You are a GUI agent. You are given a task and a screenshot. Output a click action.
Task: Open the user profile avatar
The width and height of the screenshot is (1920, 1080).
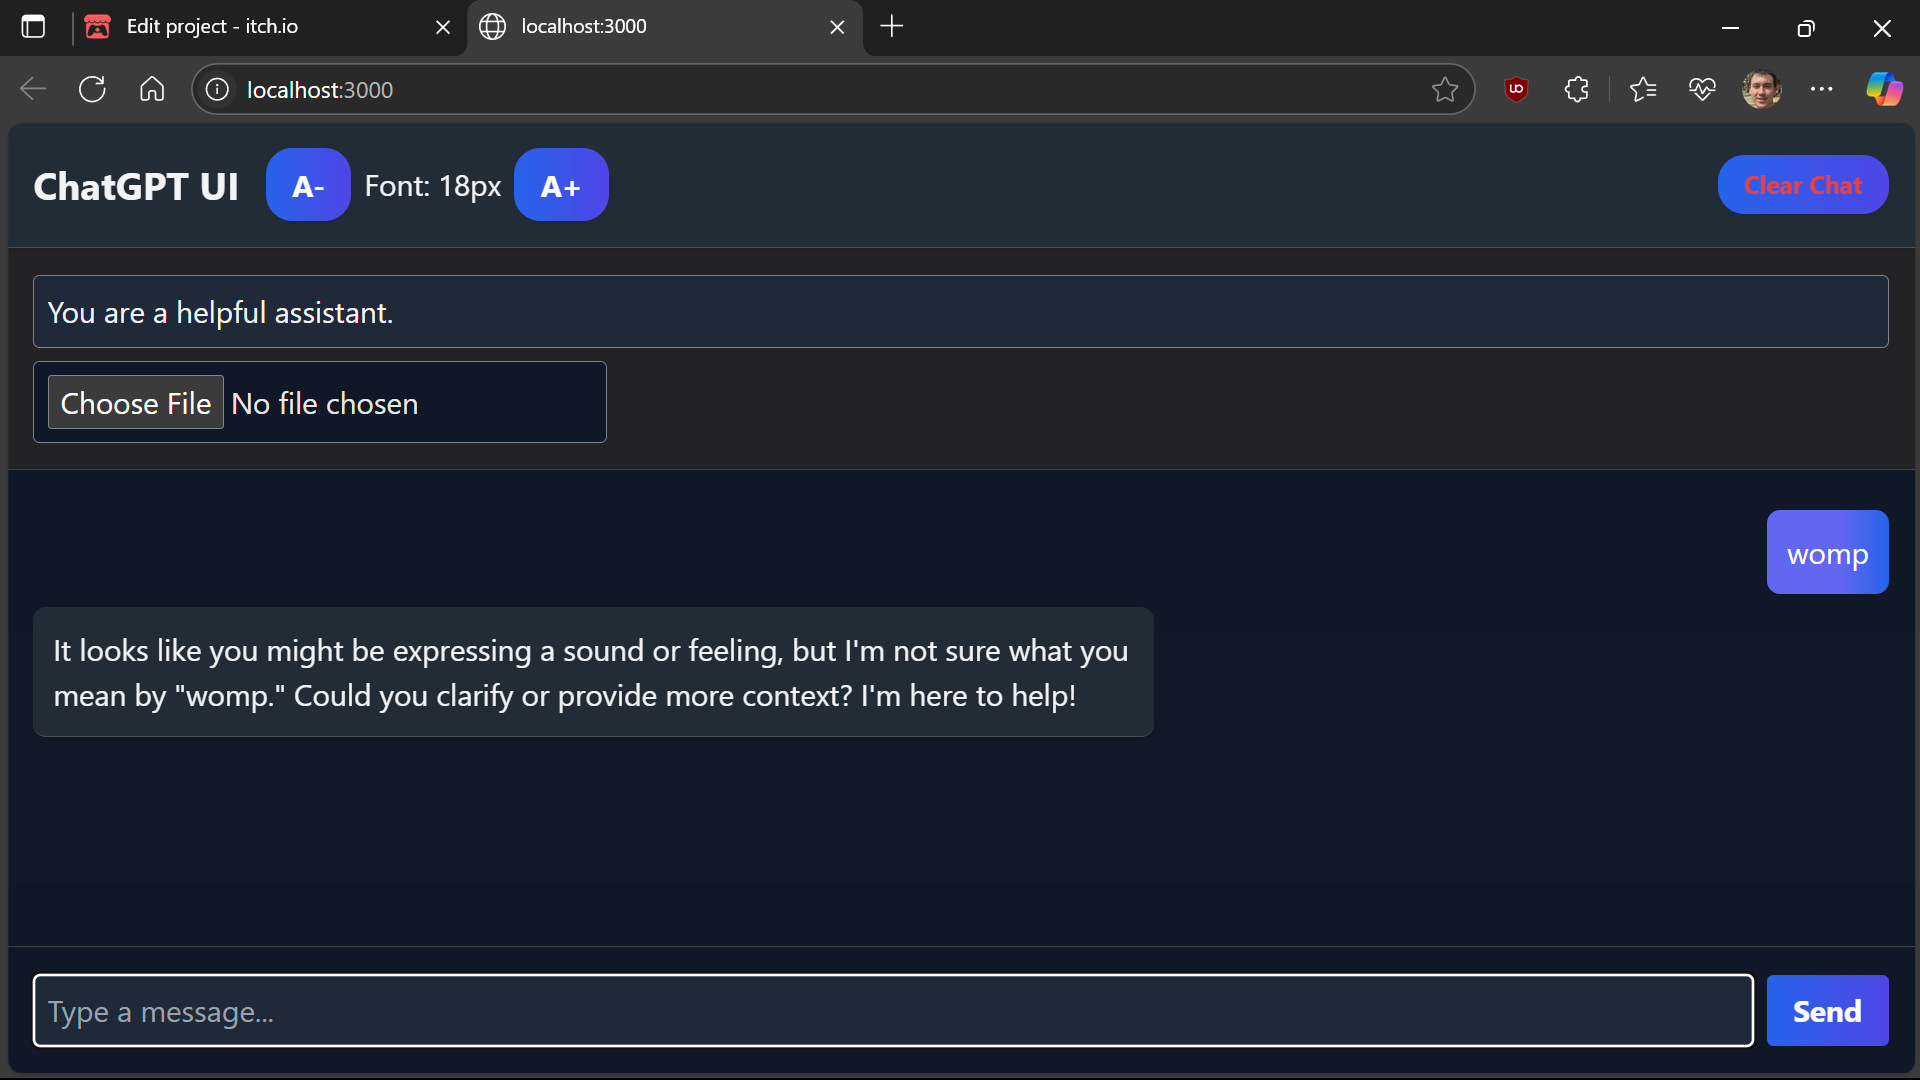click(1761, 89)
